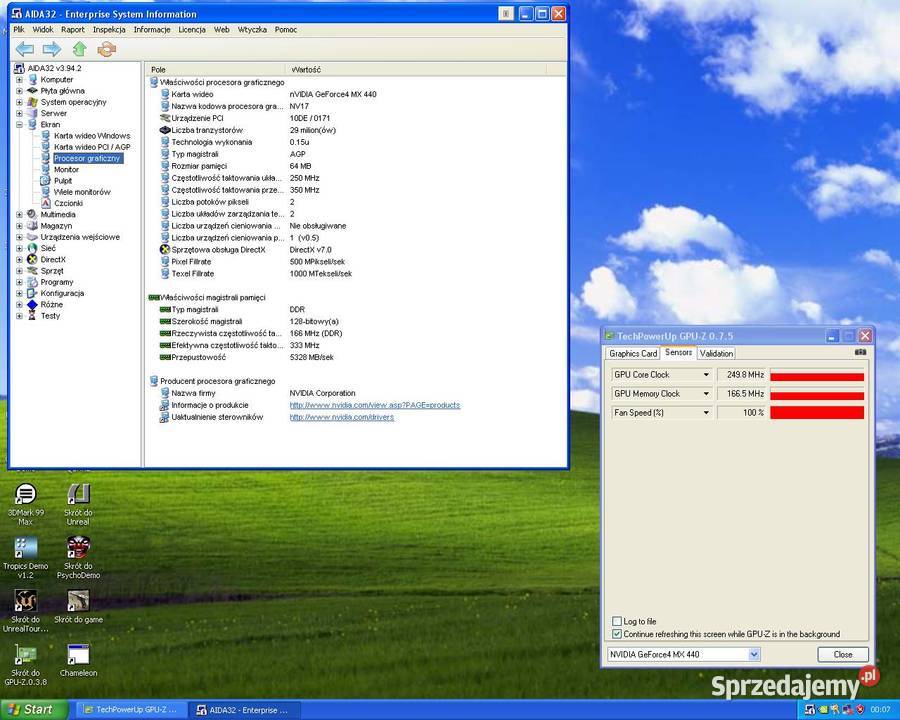Image resolution: width=900 pixels, height=720 pixels.
Task: Open the NVIDIA GeForce4 MX 440 card selector
Action: tap(753, 653)
